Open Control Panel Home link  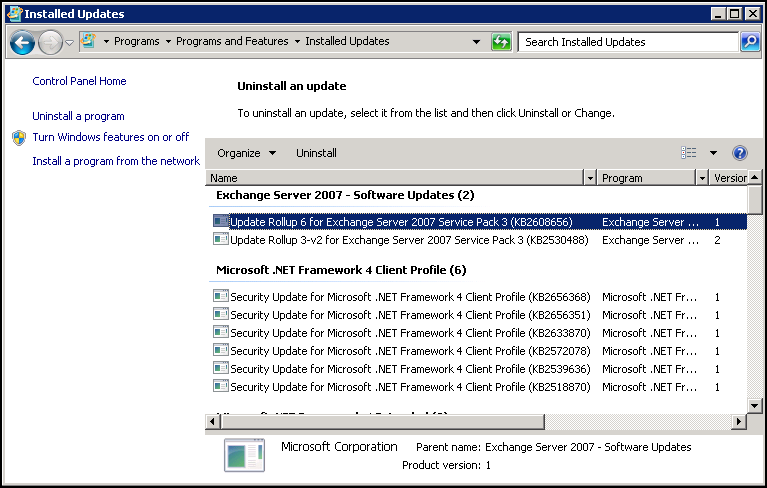click(79, 81)
